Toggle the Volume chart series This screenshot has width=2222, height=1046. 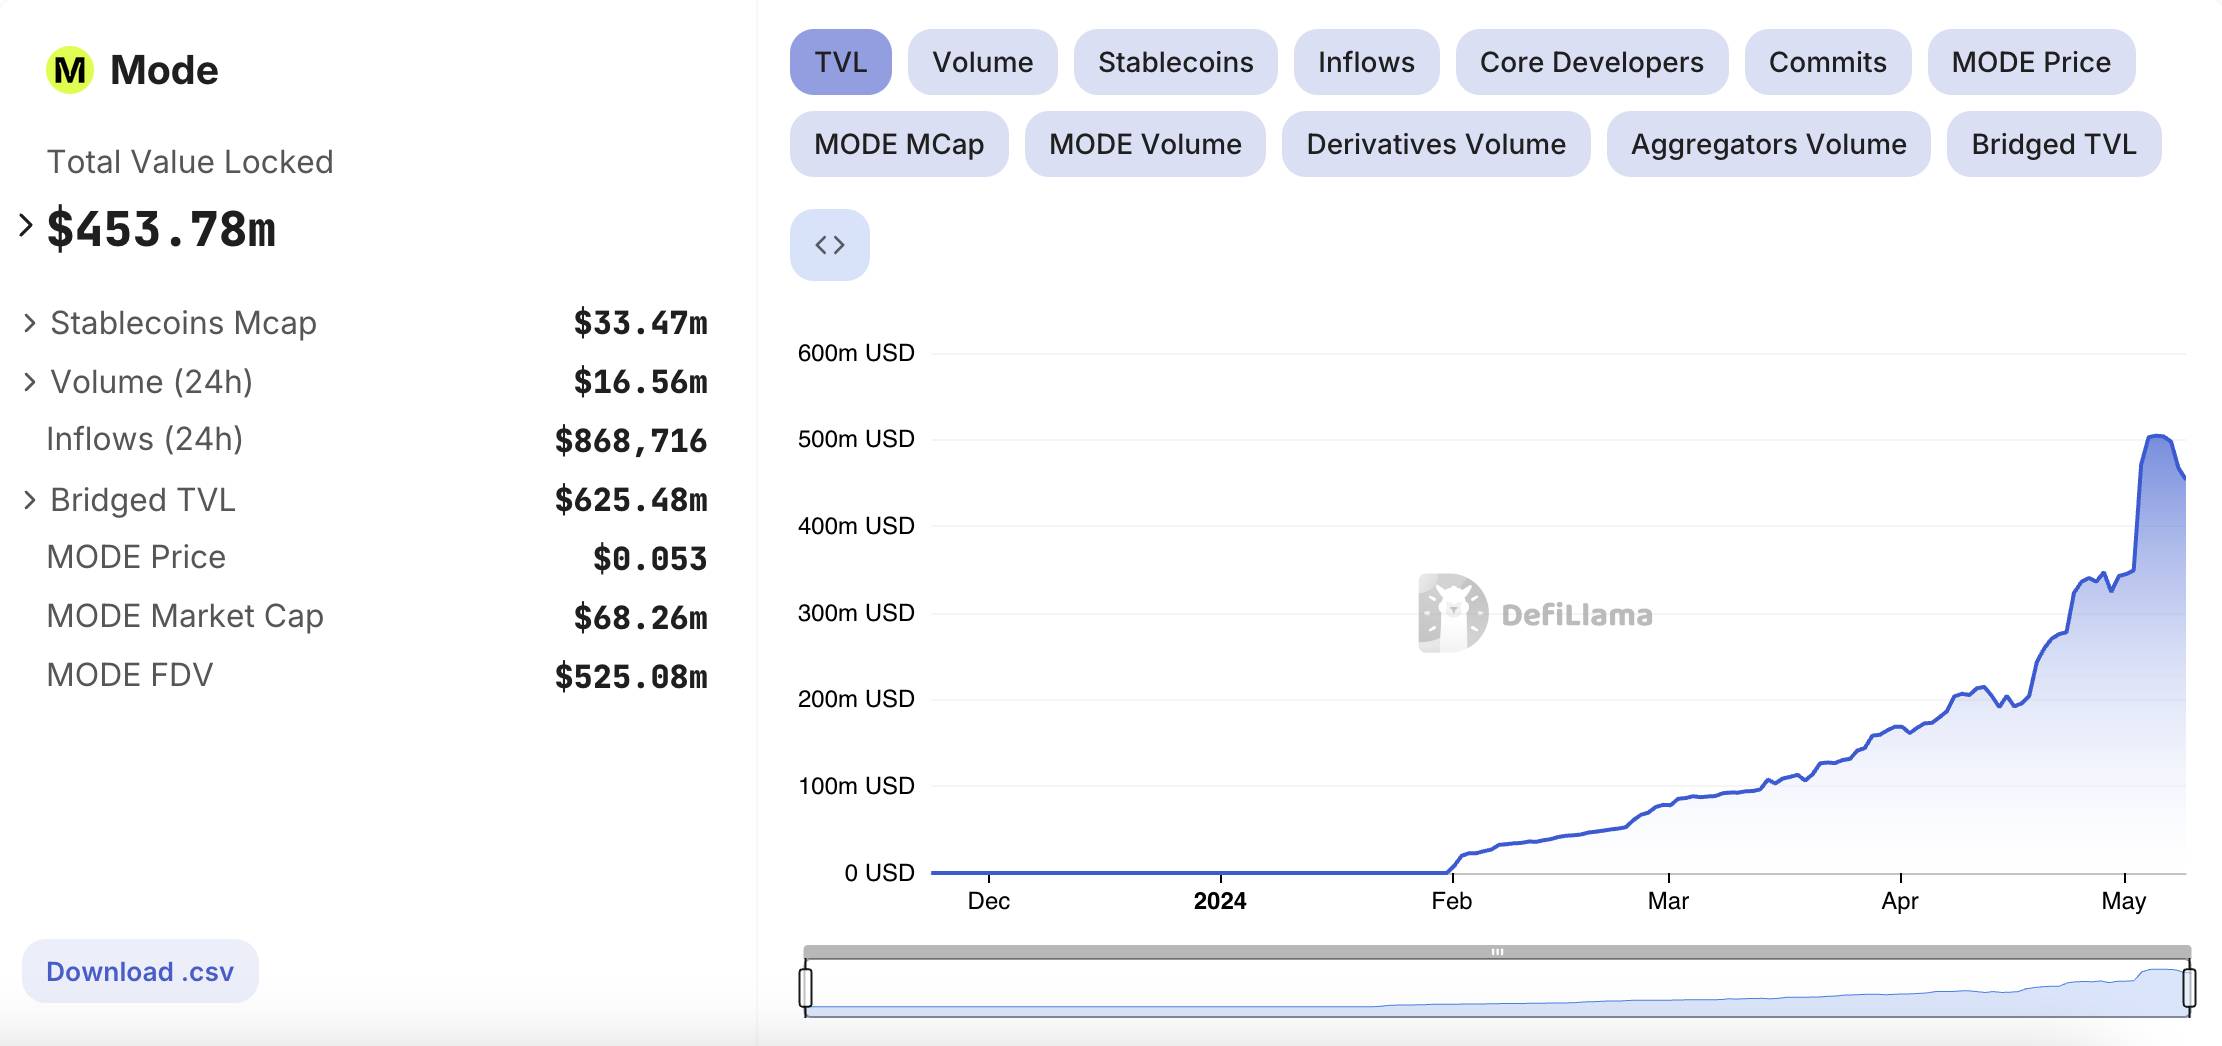pyautogui.click(x=983, y=62)
